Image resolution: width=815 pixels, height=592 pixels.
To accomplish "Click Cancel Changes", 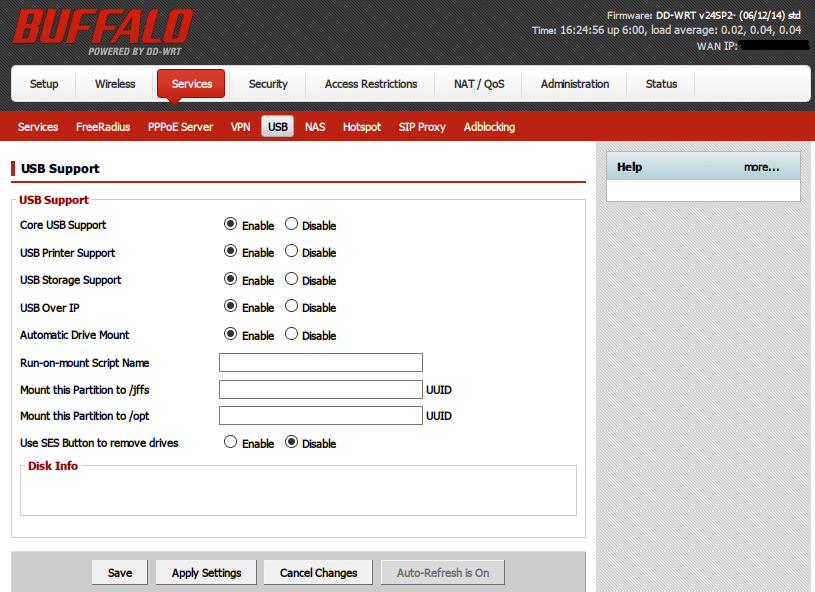I will pos(318,573).
